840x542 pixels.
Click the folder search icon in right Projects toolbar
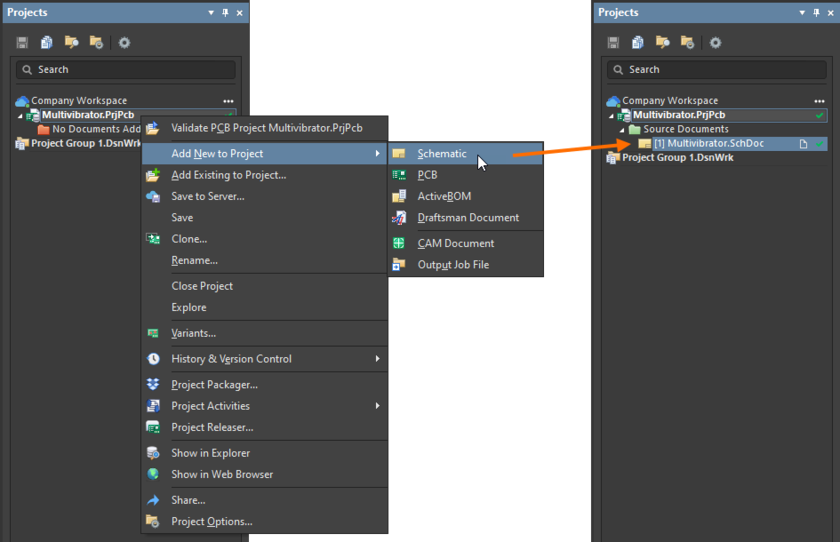tap(662, 42)
